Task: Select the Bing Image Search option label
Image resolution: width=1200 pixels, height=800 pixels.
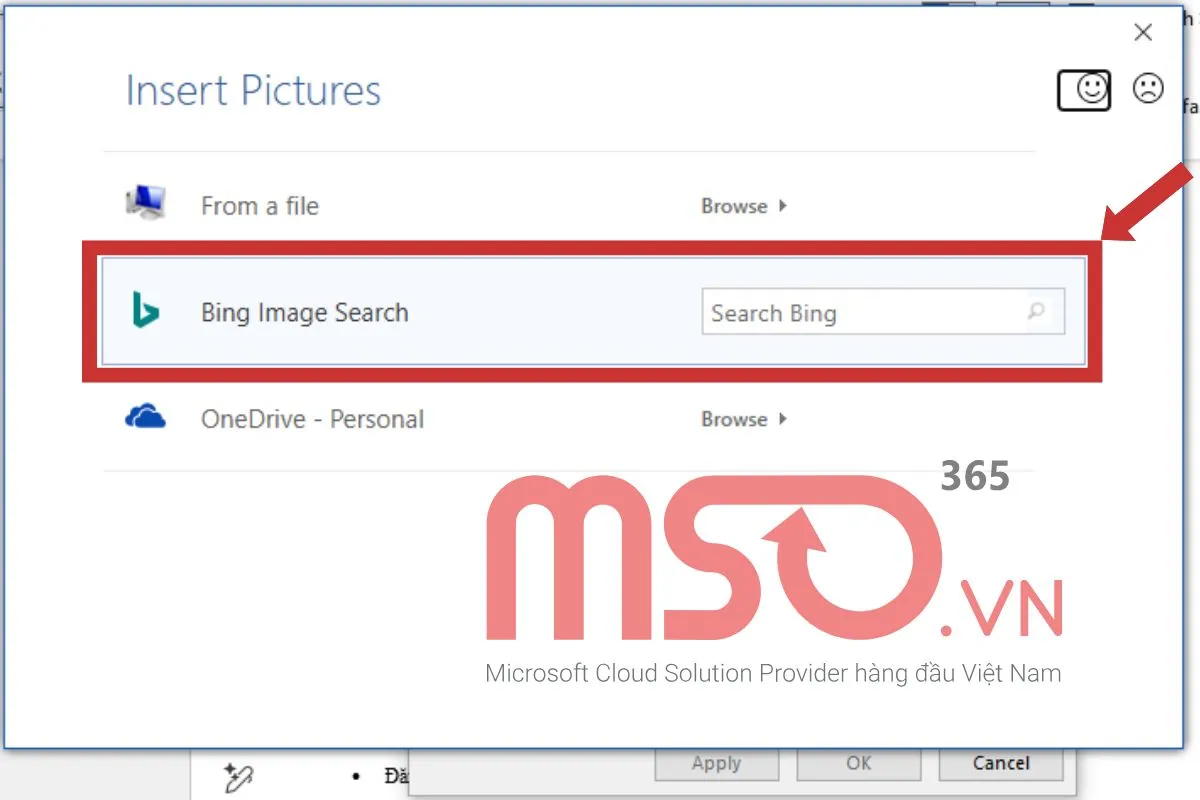Action: click(305, 312)
